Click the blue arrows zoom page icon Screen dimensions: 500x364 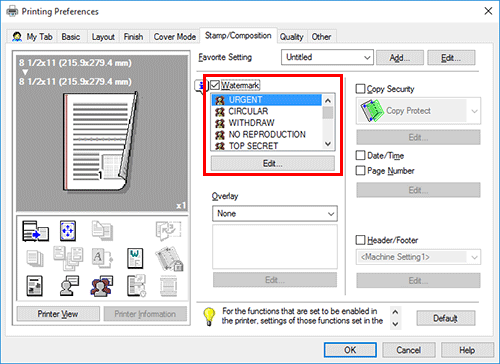coord(68,231)
